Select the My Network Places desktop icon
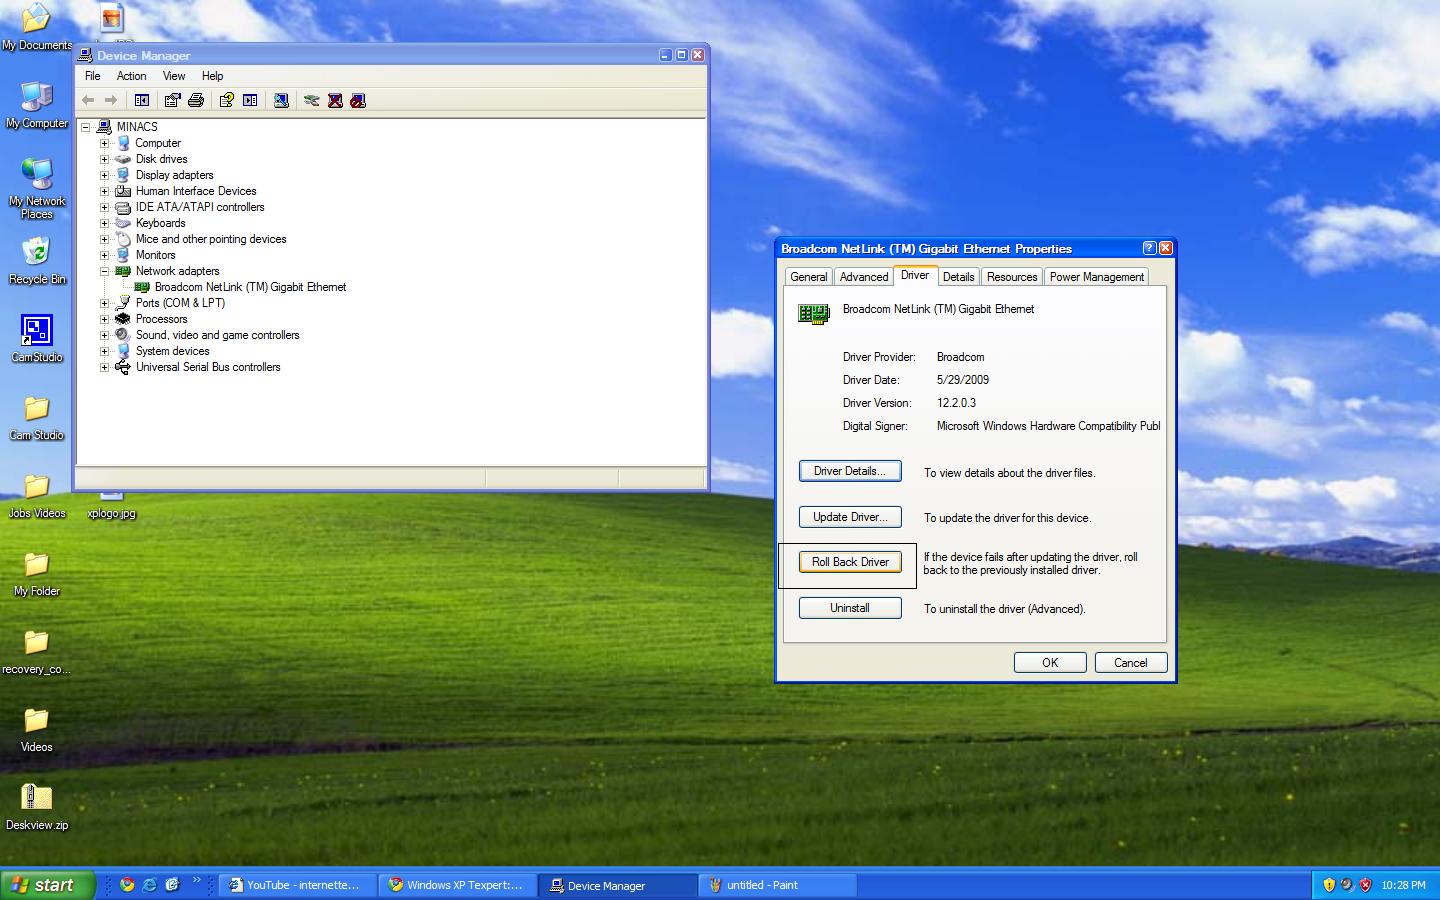Image resolution: width=1440 pixels, height=900 pixels. 37,188
